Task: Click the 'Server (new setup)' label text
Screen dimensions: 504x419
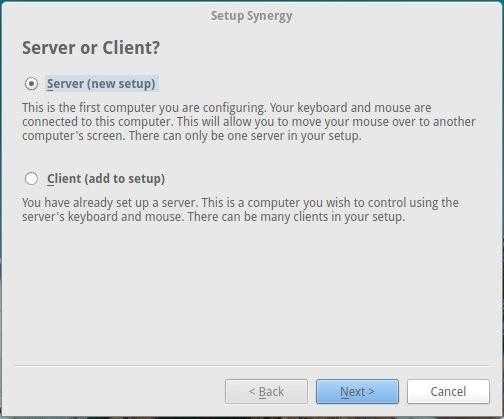Action: 101,83
